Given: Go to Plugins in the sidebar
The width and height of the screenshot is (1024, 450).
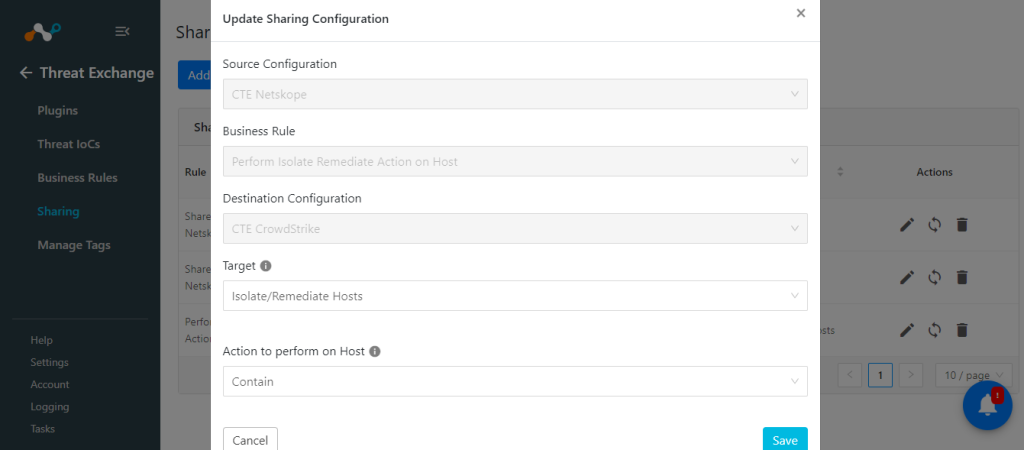Looking at the screenshot, I should [x=57, y=110].
